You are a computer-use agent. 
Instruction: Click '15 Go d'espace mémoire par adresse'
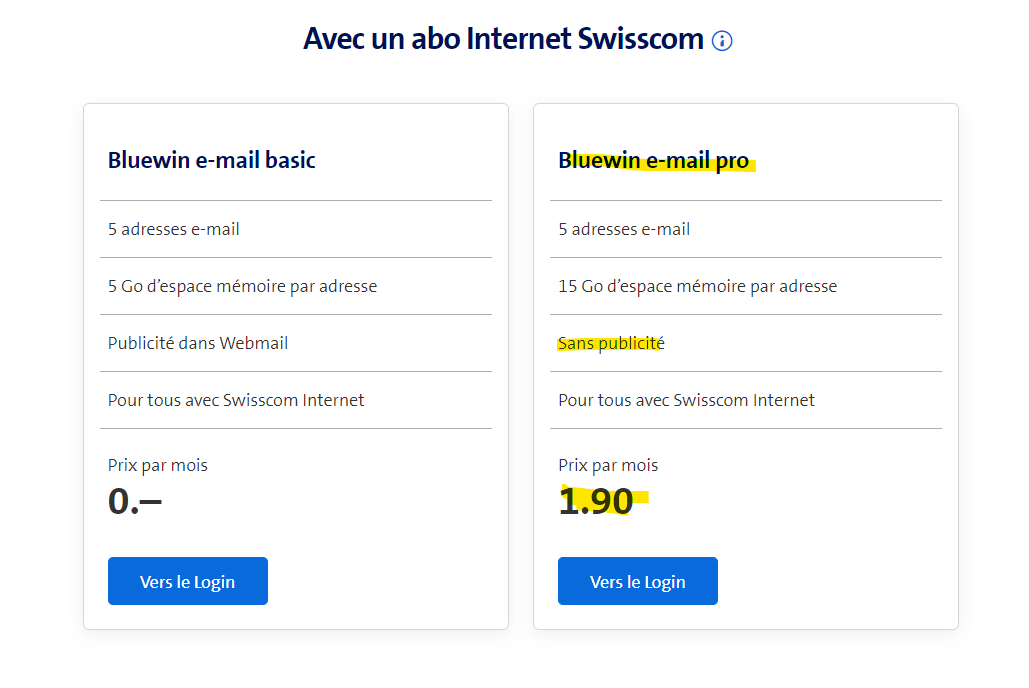[697, 286]
